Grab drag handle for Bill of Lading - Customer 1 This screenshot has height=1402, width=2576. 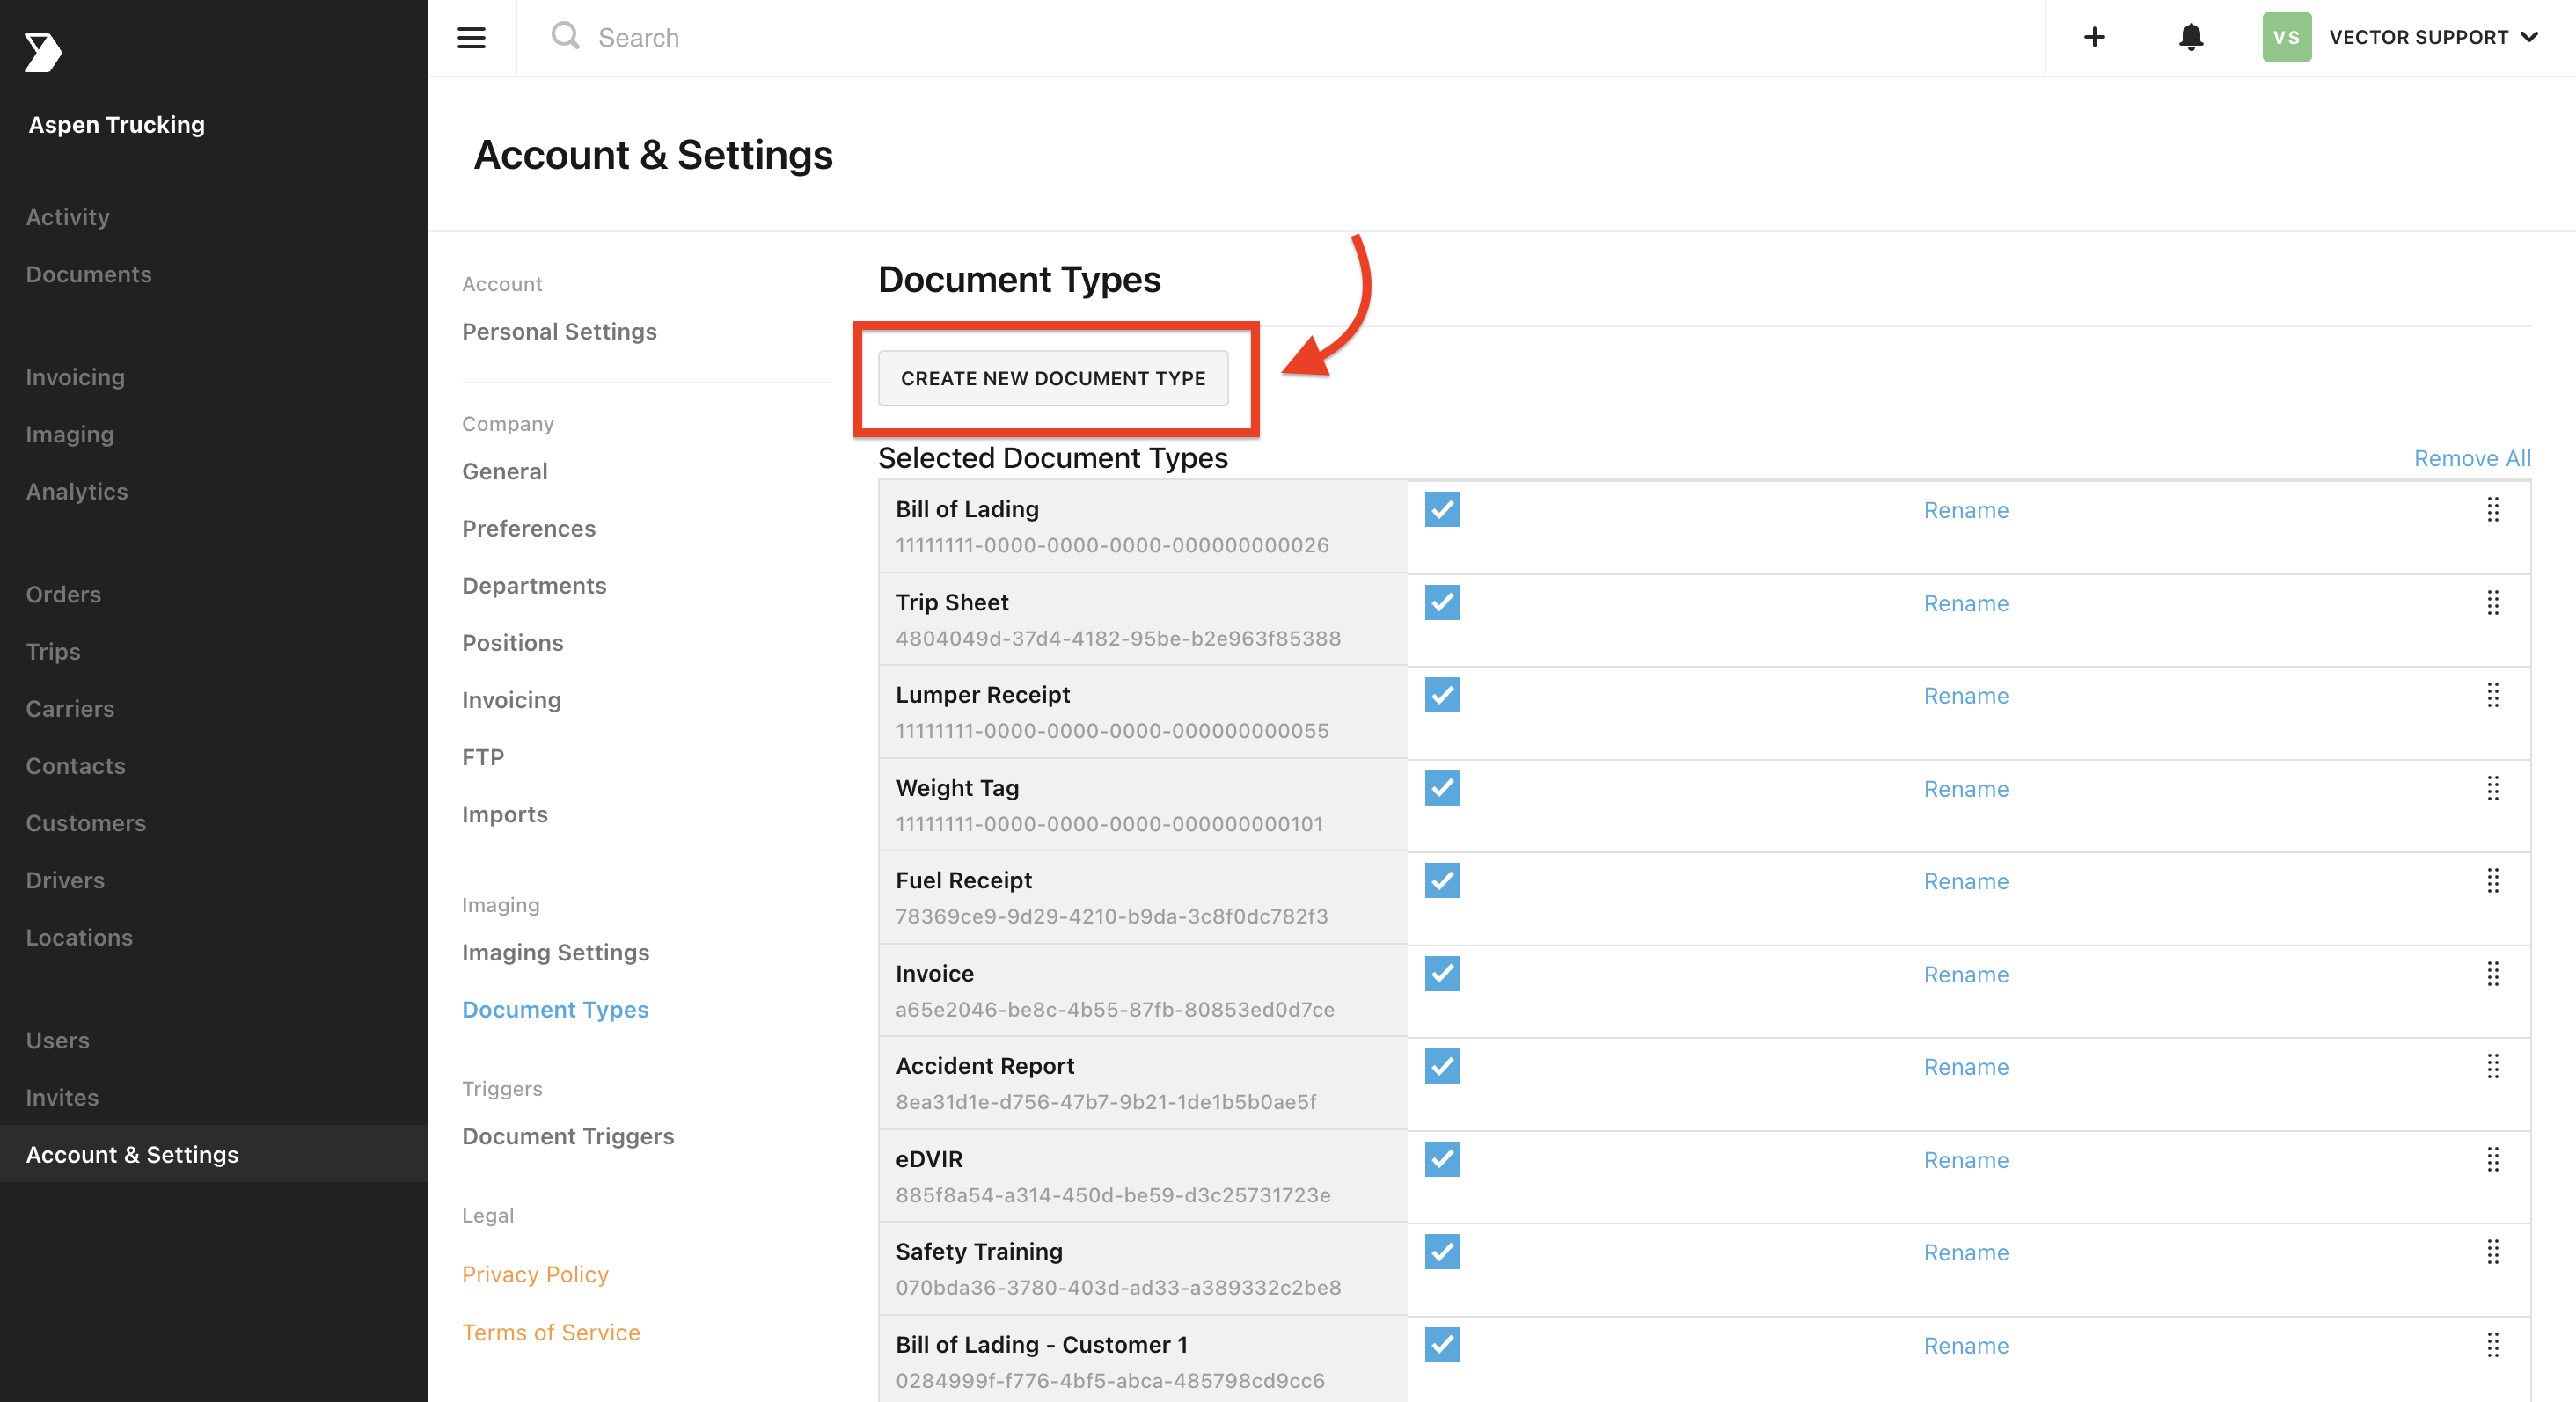click(2492, 1345)
